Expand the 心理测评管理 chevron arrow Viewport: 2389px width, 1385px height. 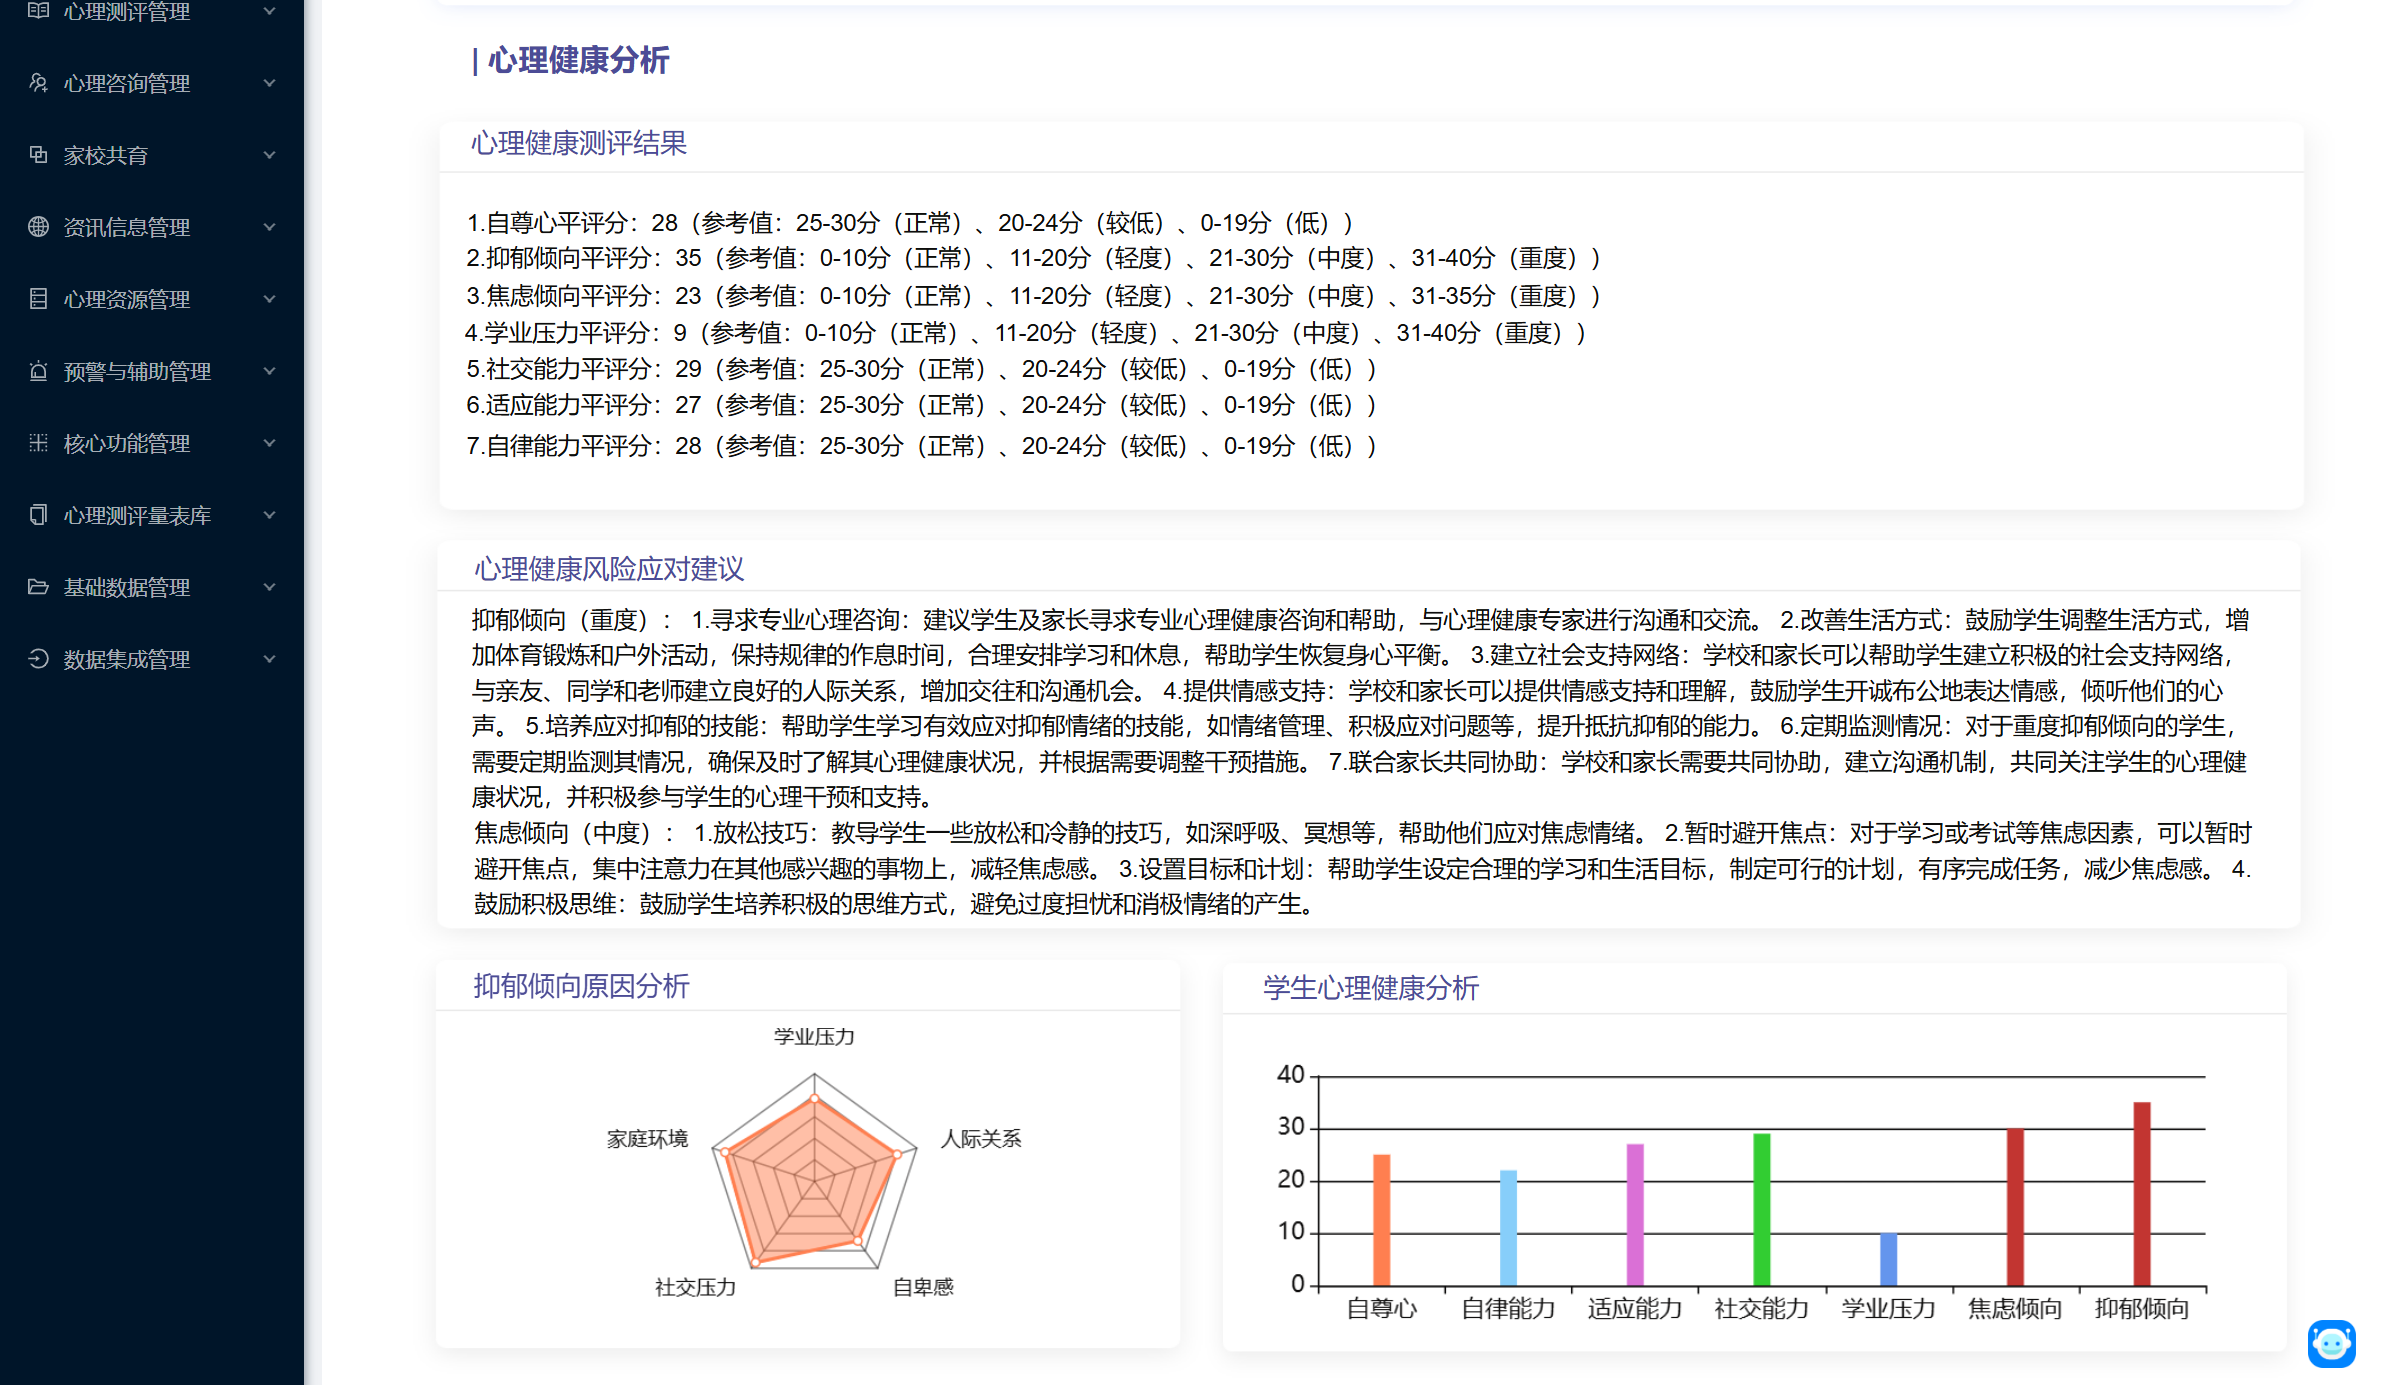pos(269,11)
